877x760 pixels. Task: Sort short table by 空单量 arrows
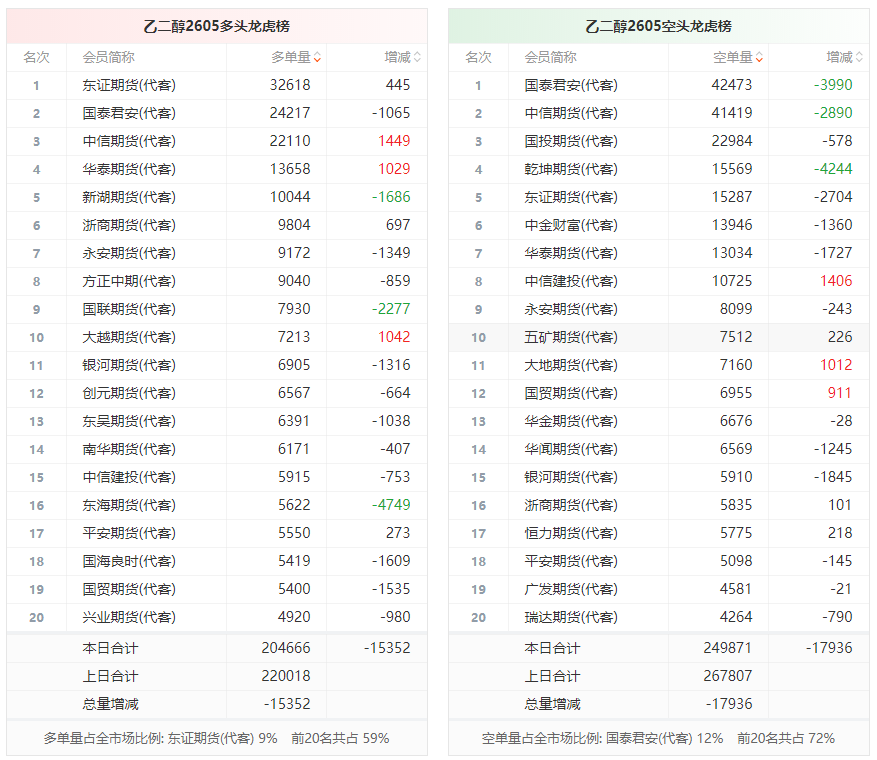[759, 58]
